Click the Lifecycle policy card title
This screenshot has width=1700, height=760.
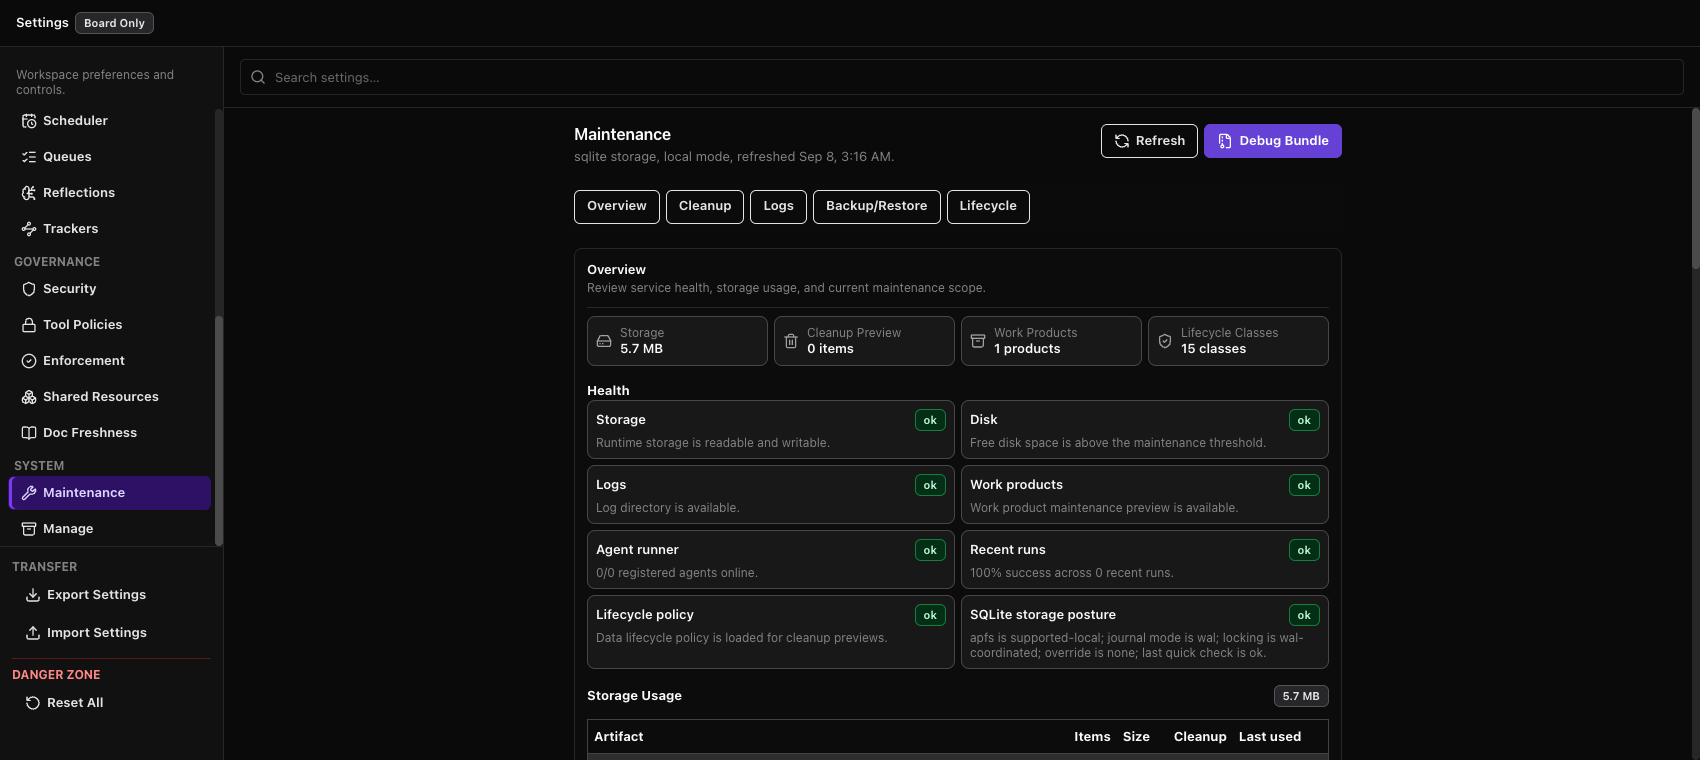click(645, 615)
